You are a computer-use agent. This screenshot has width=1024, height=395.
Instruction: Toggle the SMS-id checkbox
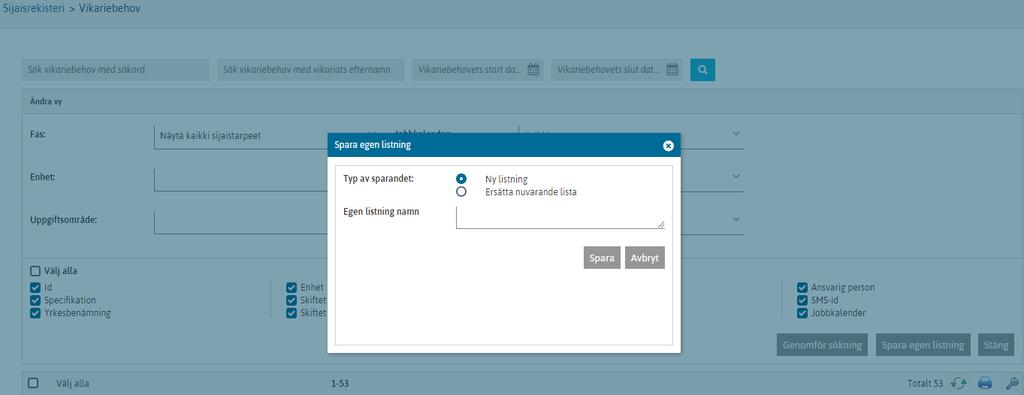click(x=803, y=300)
